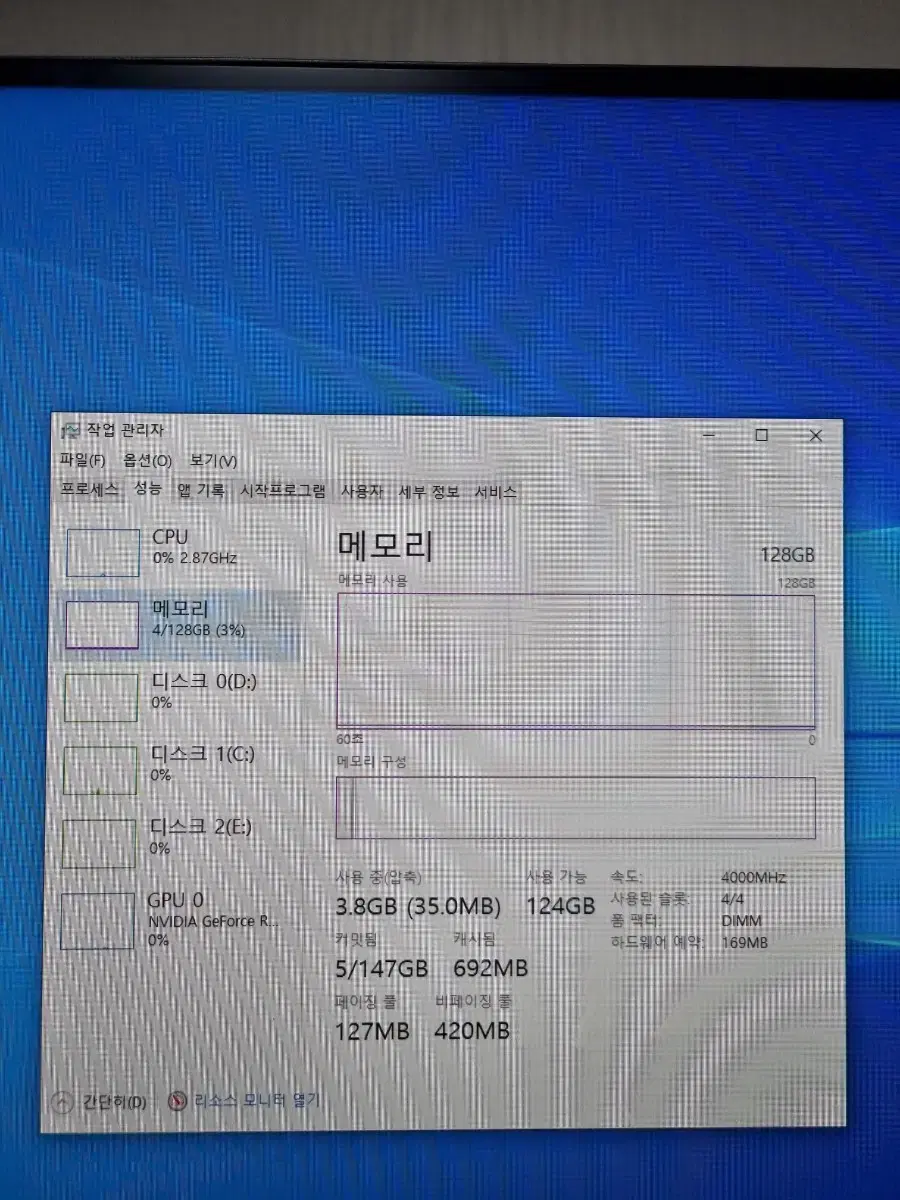
Task: Click the 메모리 구성 composition bar
Action: [x=580, y=805]
